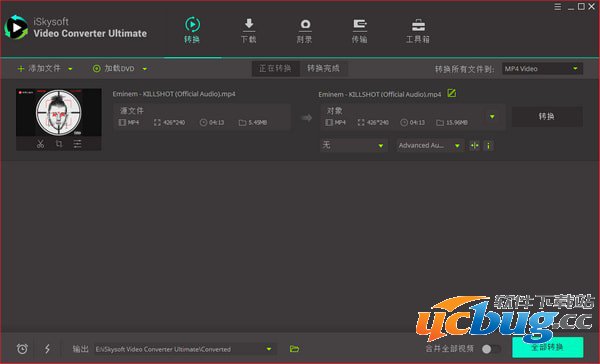Expand the 添加文件 dropdown arrow
Viewport: 600px width, 364px height.
[x=70, y=69]
